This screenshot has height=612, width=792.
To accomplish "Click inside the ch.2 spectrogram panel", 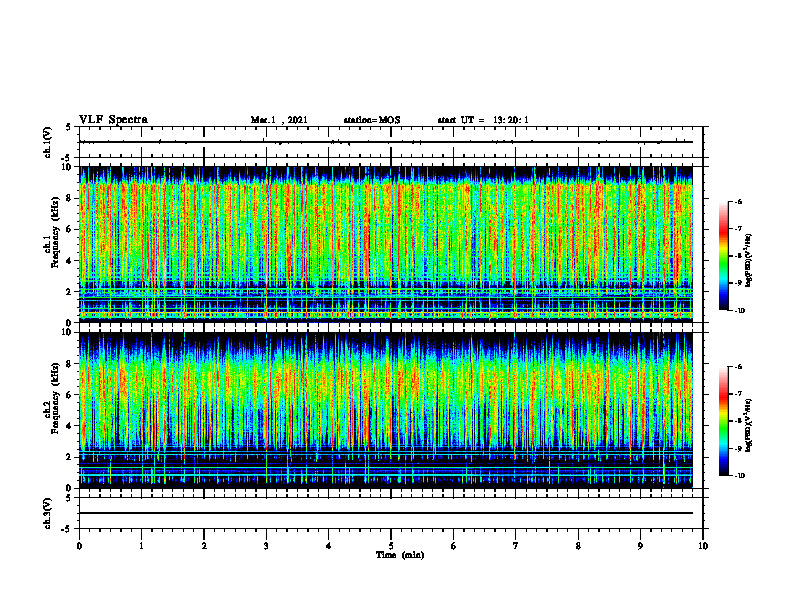I will point(386,410).
